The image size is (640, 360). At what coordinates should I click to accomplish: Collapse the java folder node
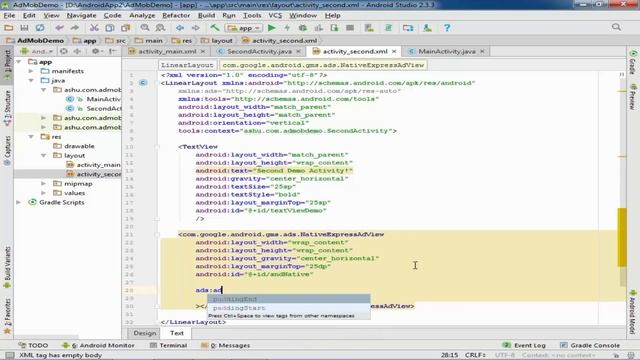click(31, 80)
